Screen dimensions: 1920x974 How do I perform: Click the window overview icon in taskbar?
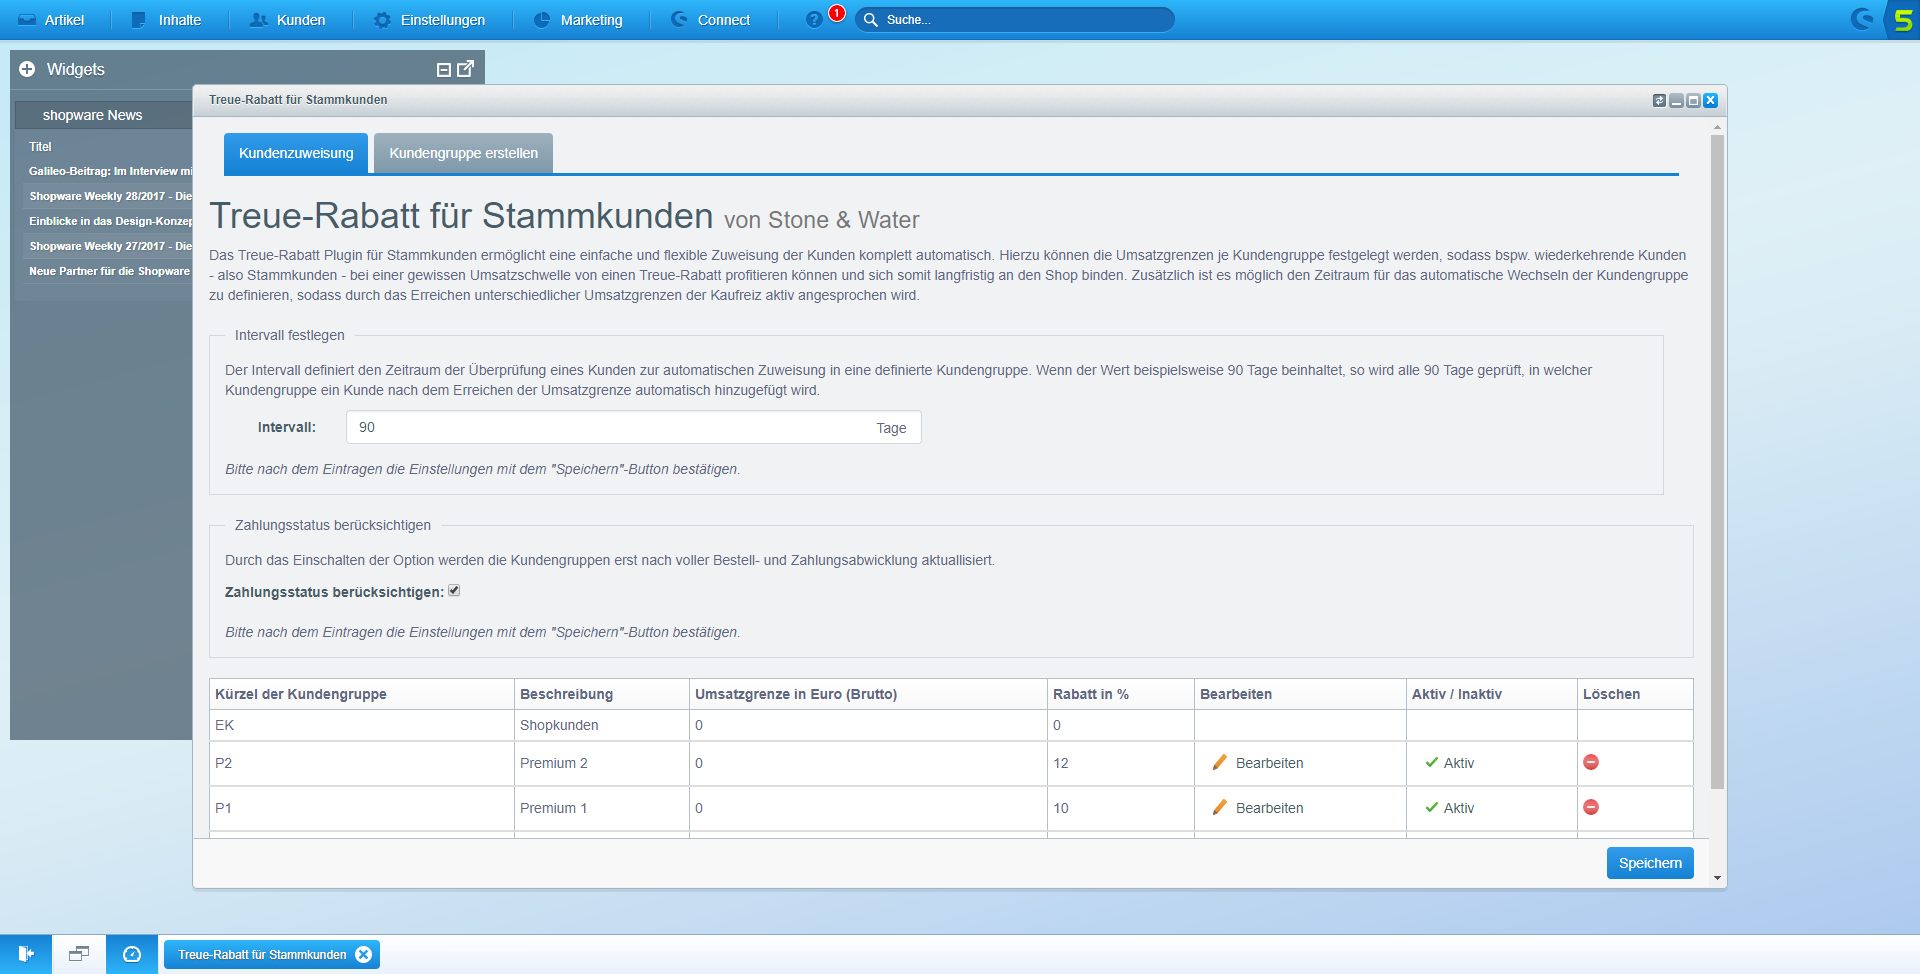click(79, 954)
